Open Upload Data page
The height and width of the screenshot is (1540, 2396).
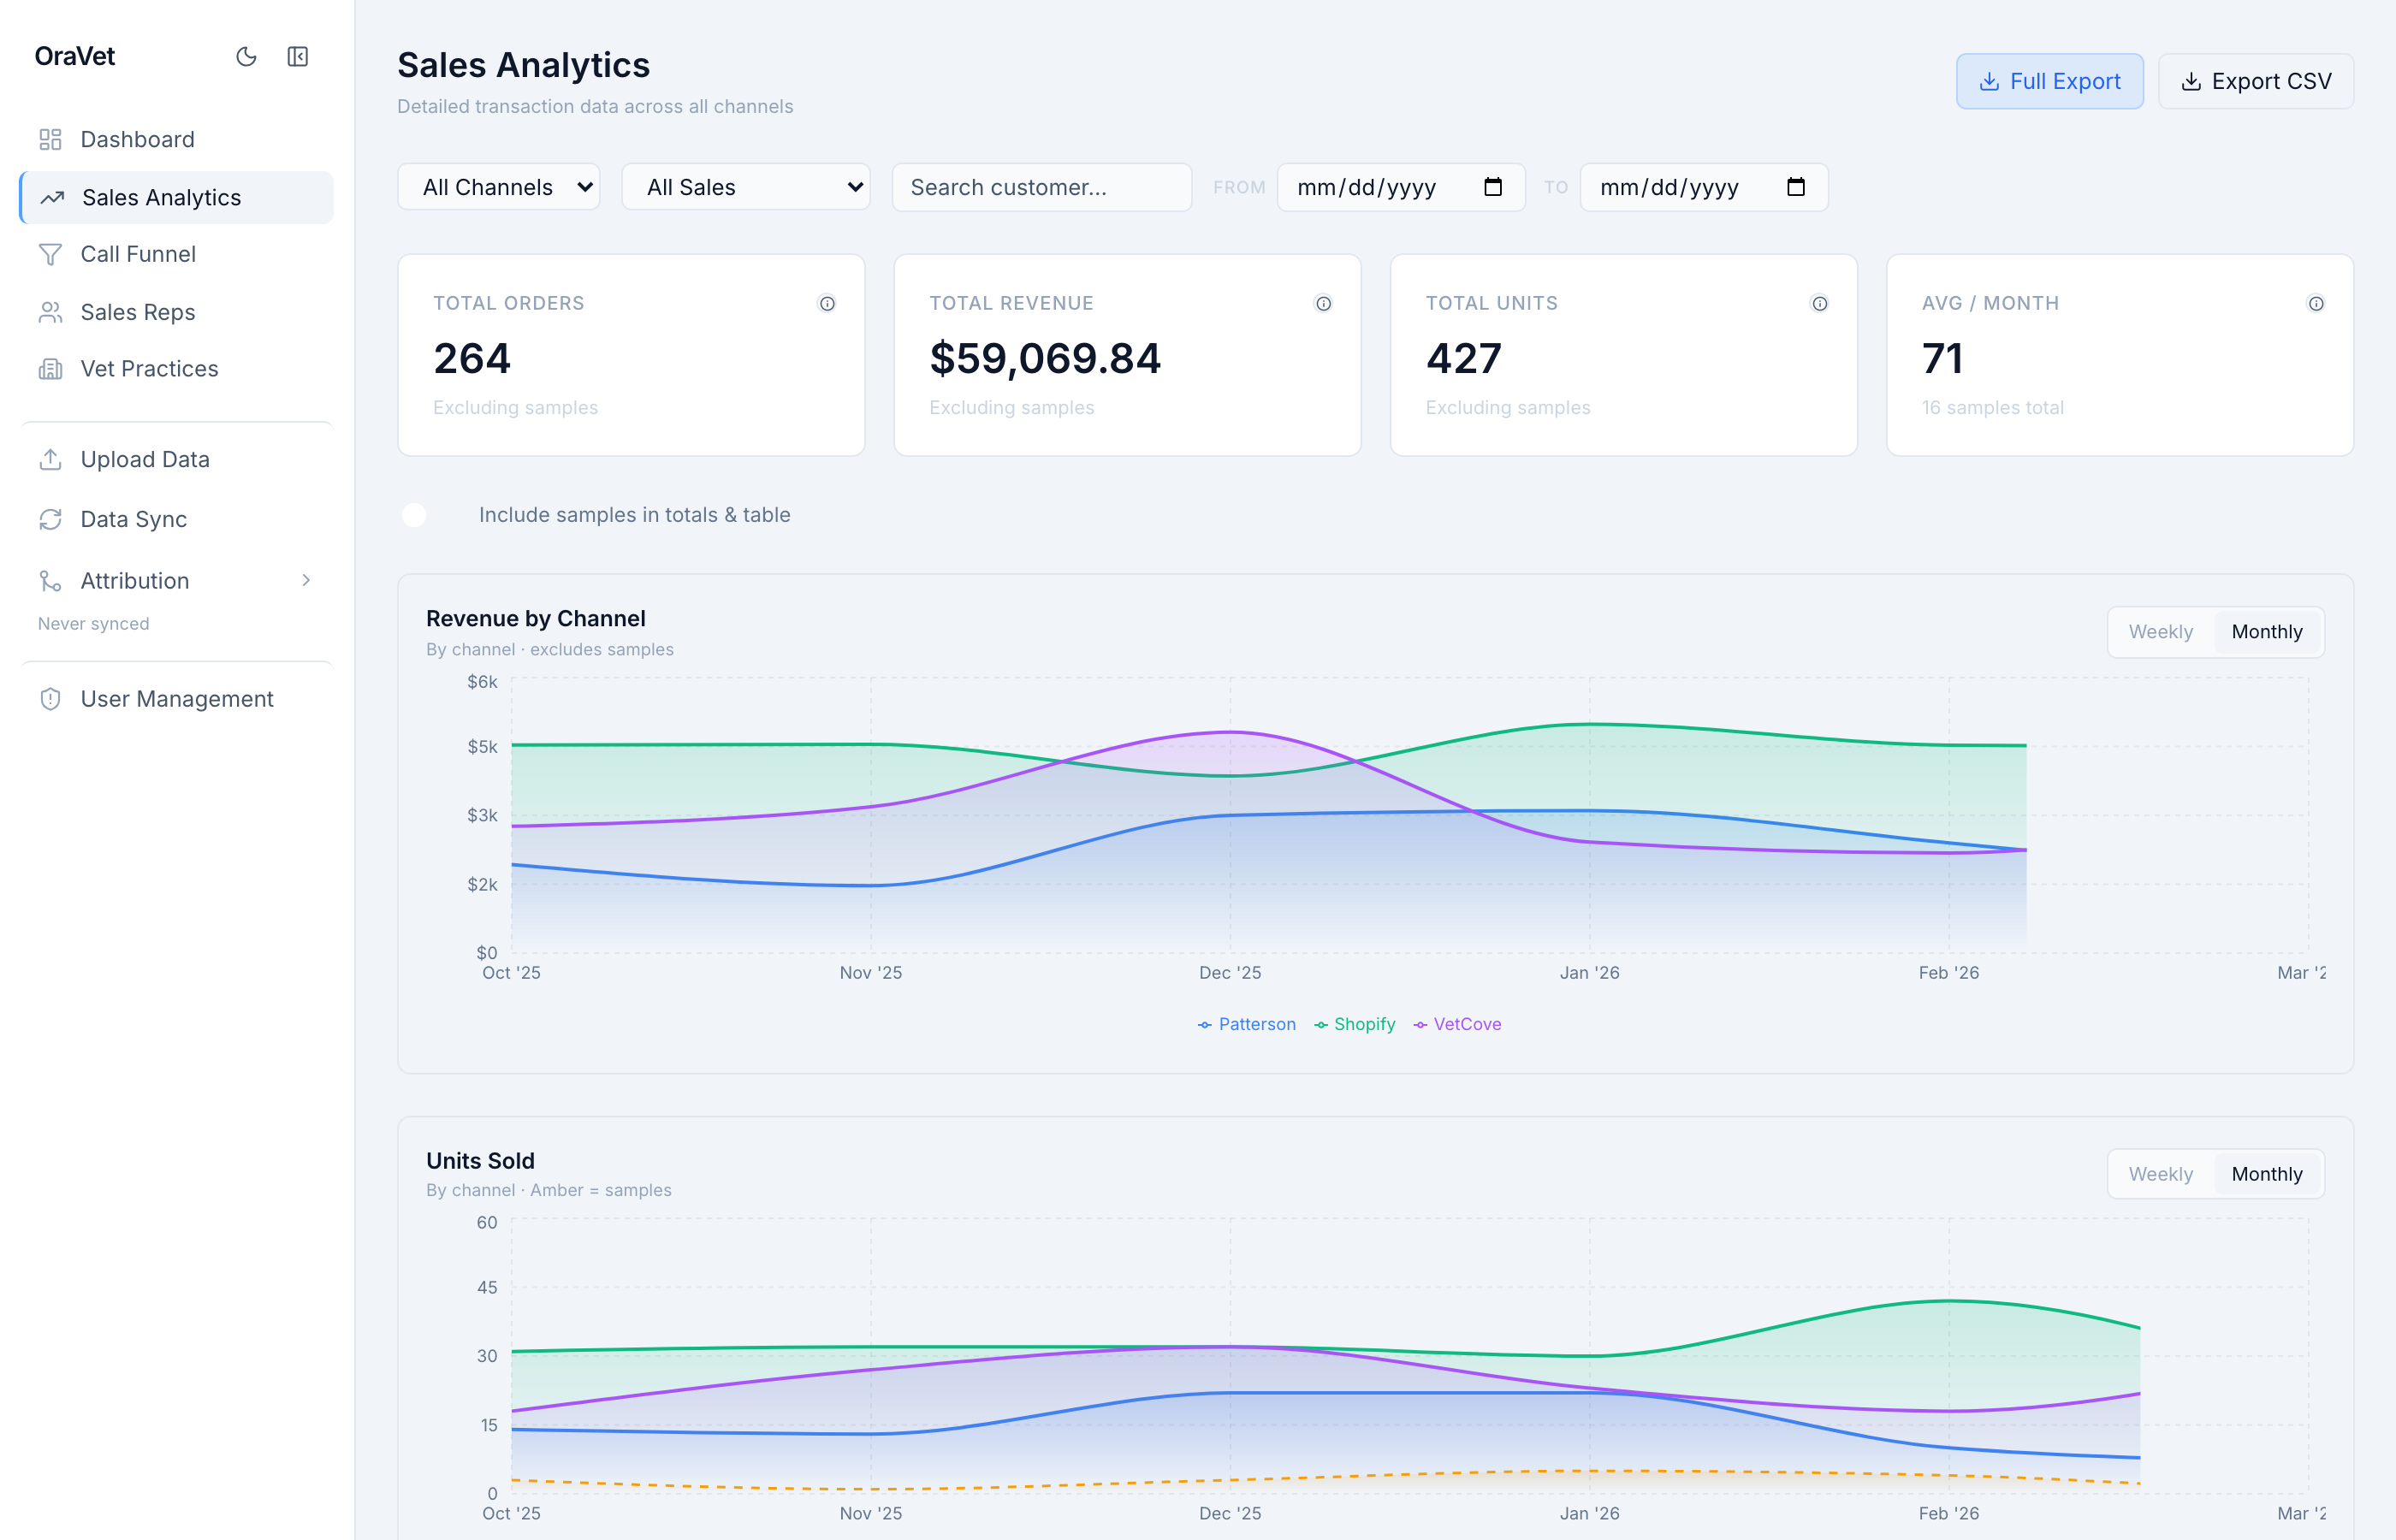click(177, 460)
